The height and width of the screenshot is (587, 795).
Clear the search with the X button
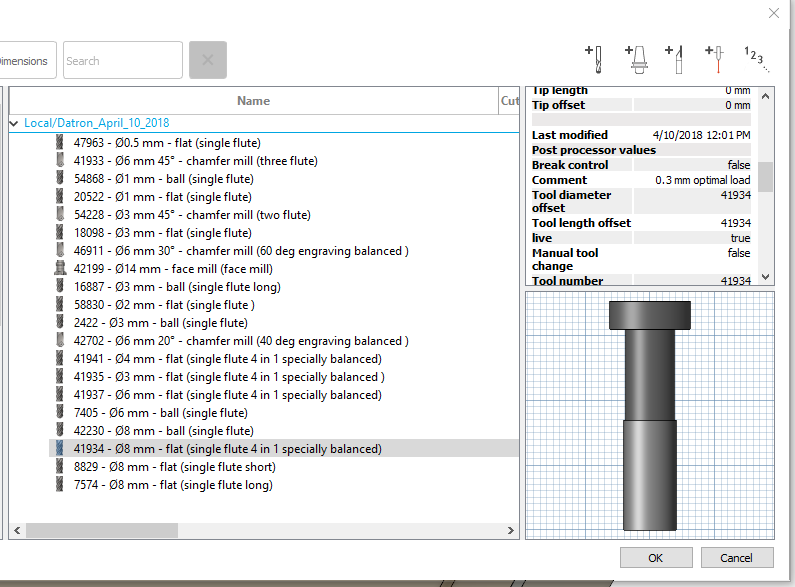click(x=208, y=60)
